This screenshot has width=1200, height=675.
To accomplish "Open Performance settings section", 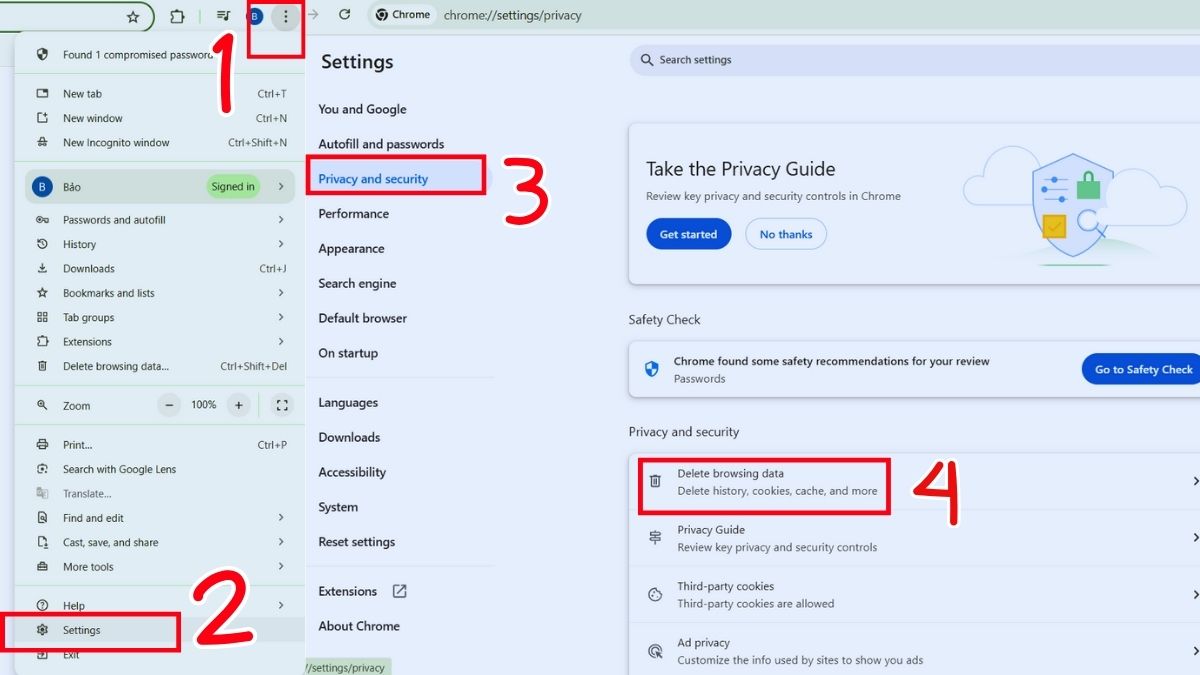I will coord(353,214).
